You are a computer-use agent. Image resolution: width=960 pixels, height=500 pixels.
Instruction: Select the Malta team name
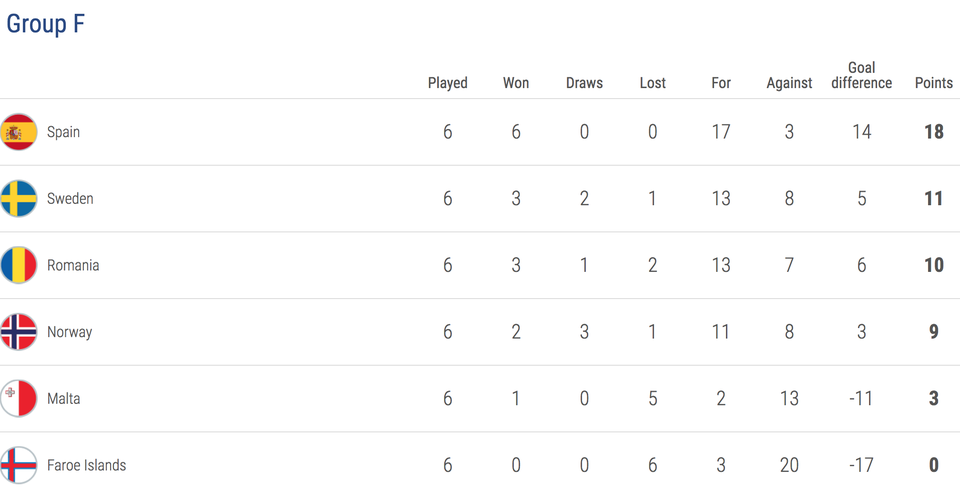pos(64,398)
